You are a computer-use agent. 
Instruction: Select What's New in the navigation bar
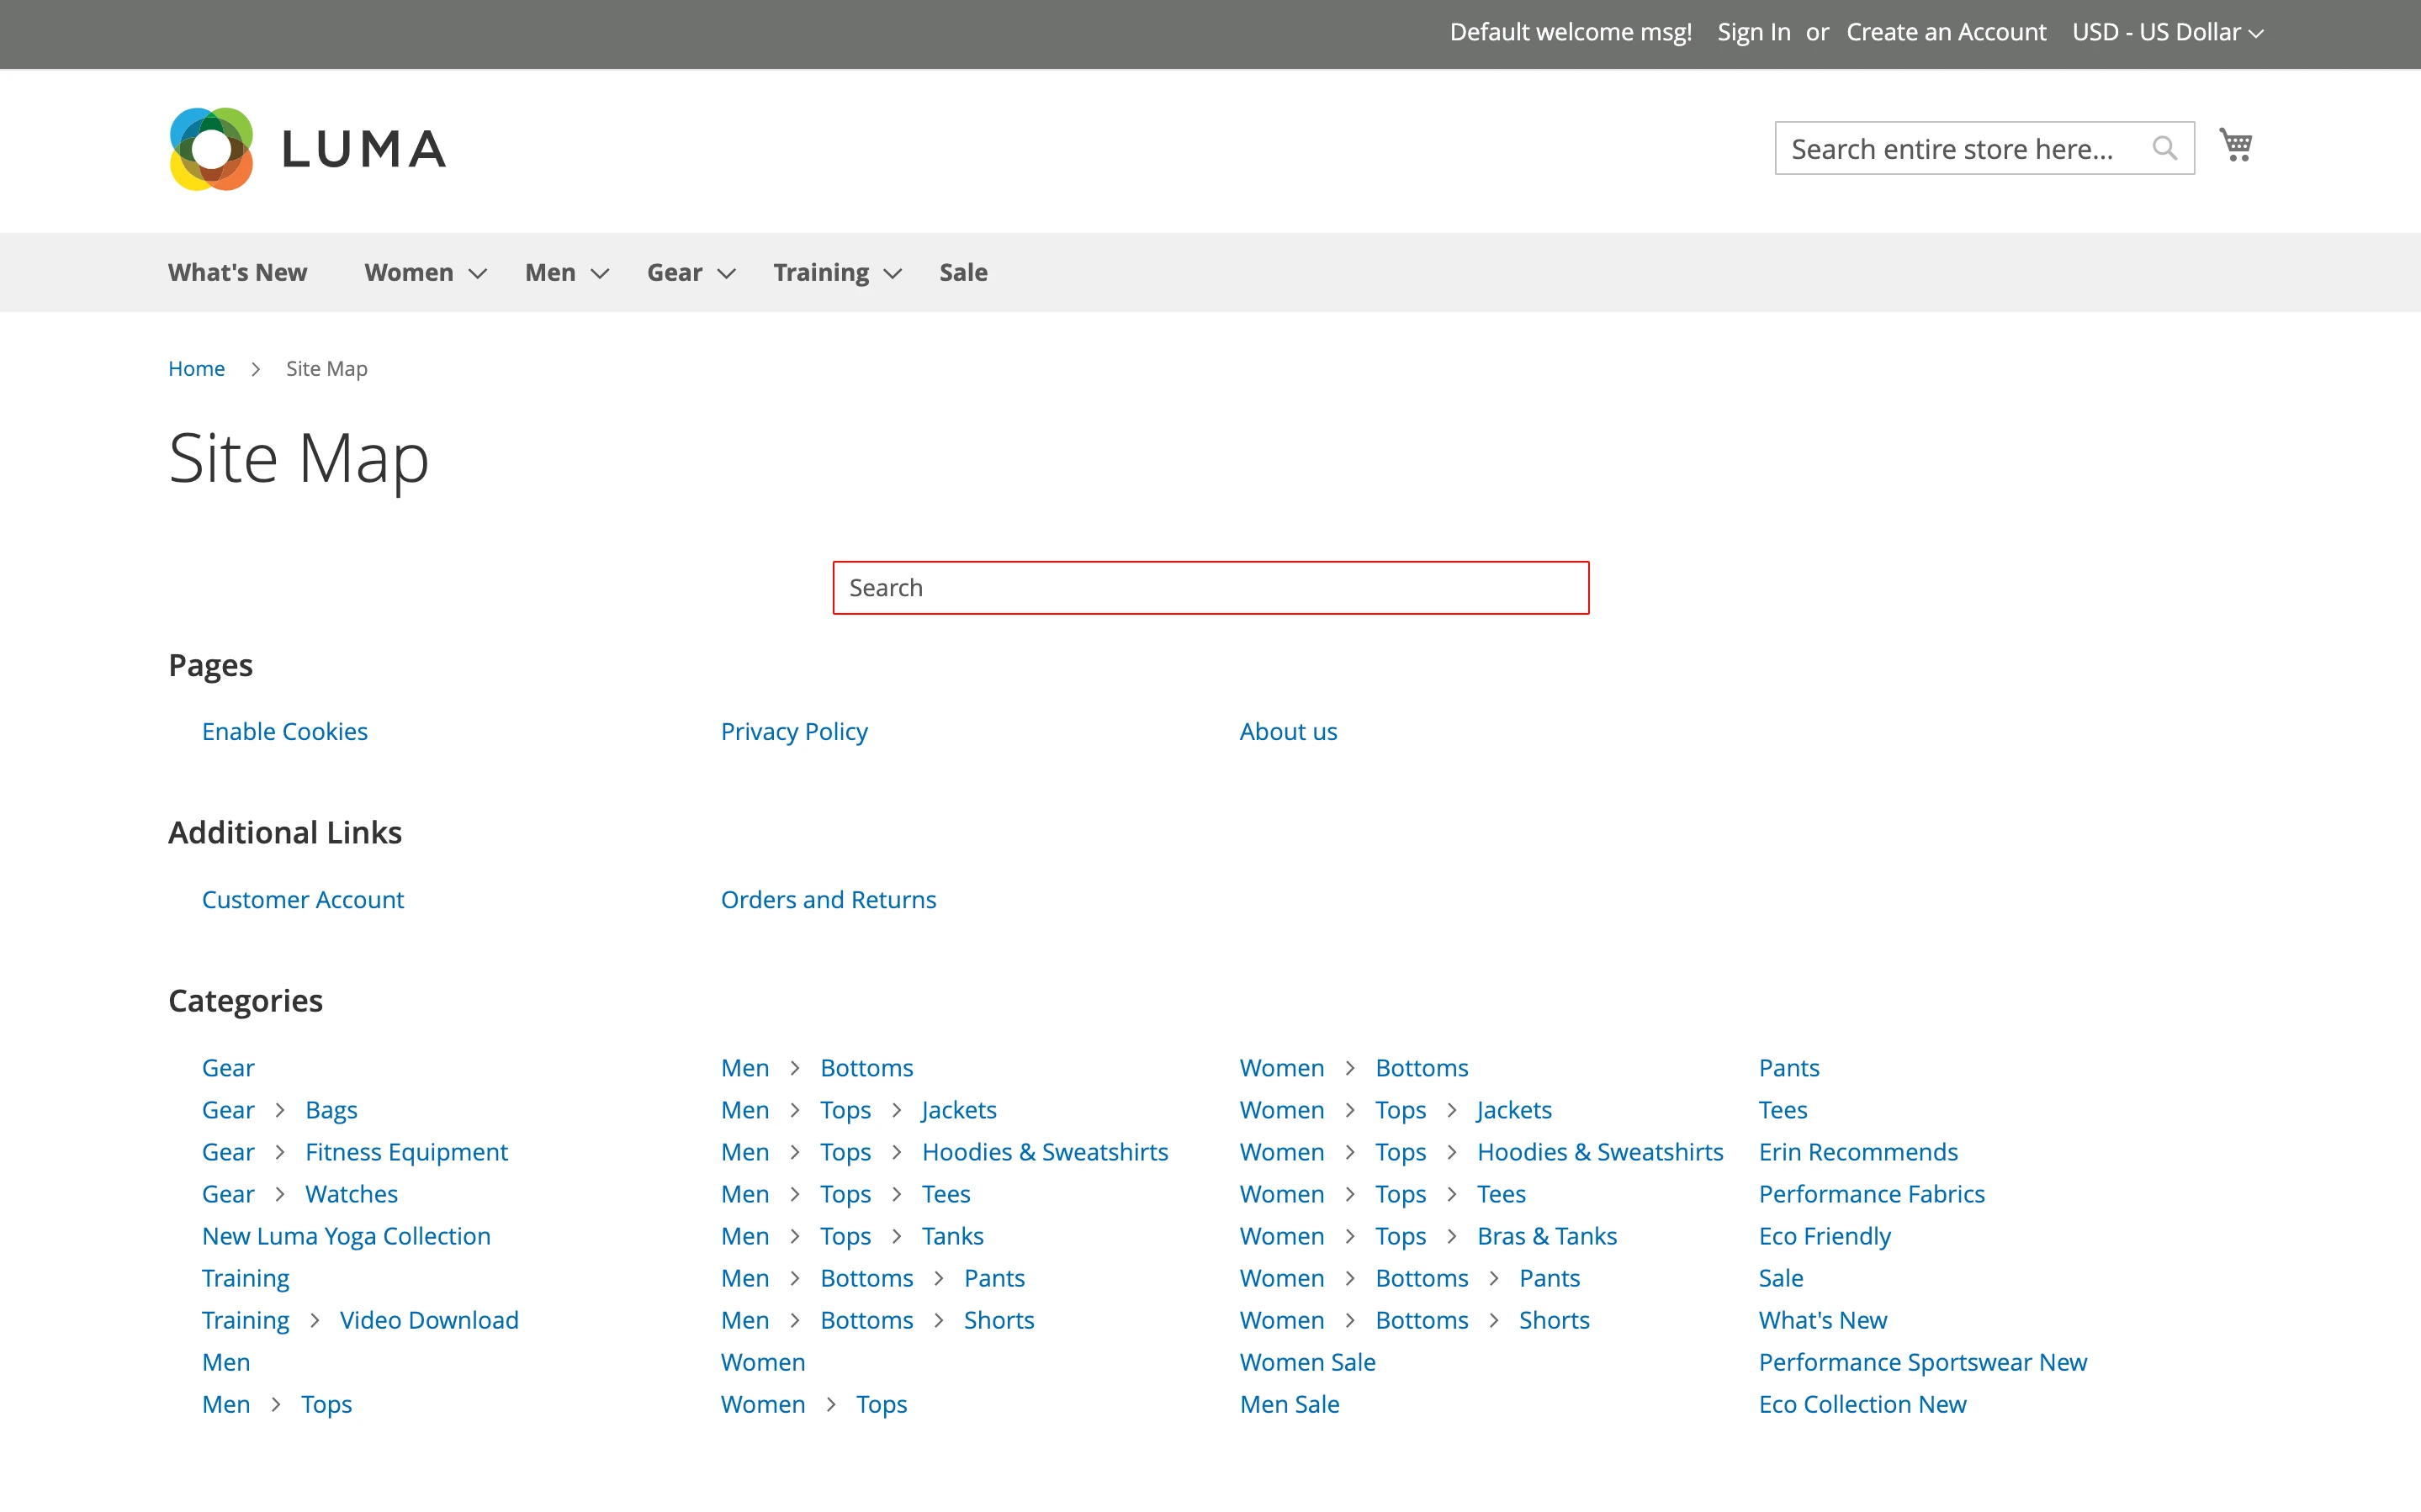pos(237,272)
